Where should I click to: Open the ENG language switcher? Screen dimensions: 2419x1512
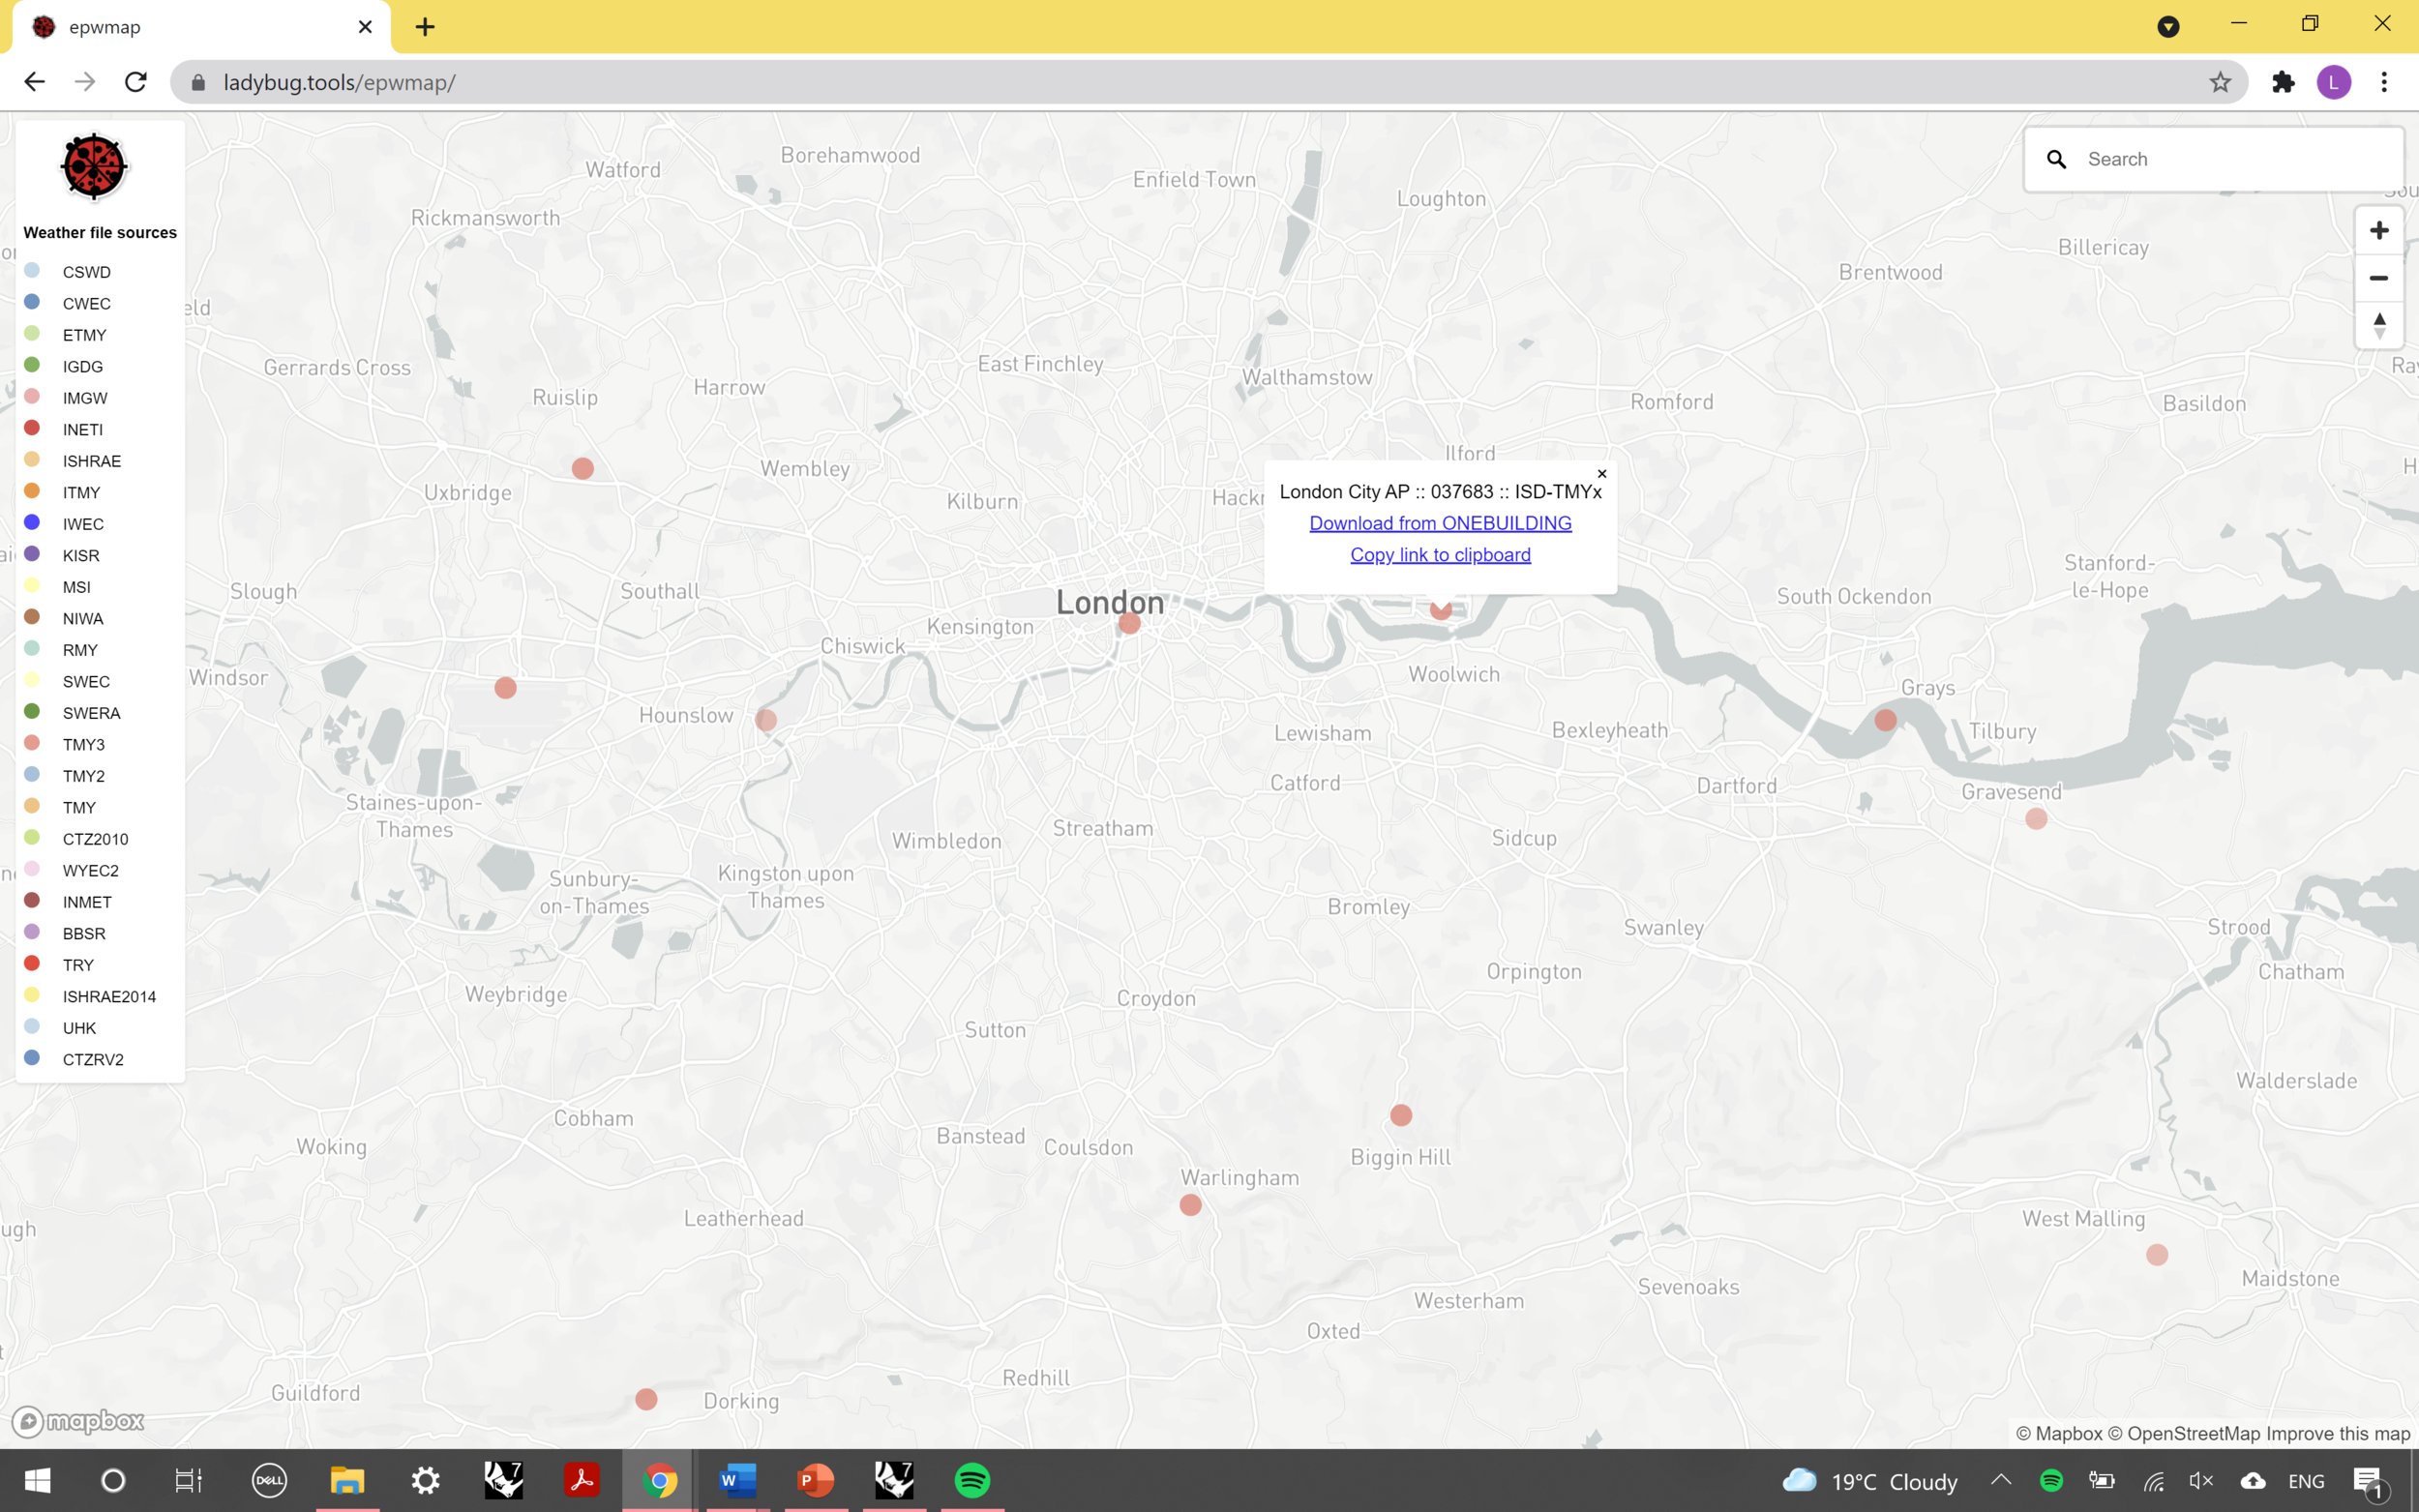point(2305,1481)
